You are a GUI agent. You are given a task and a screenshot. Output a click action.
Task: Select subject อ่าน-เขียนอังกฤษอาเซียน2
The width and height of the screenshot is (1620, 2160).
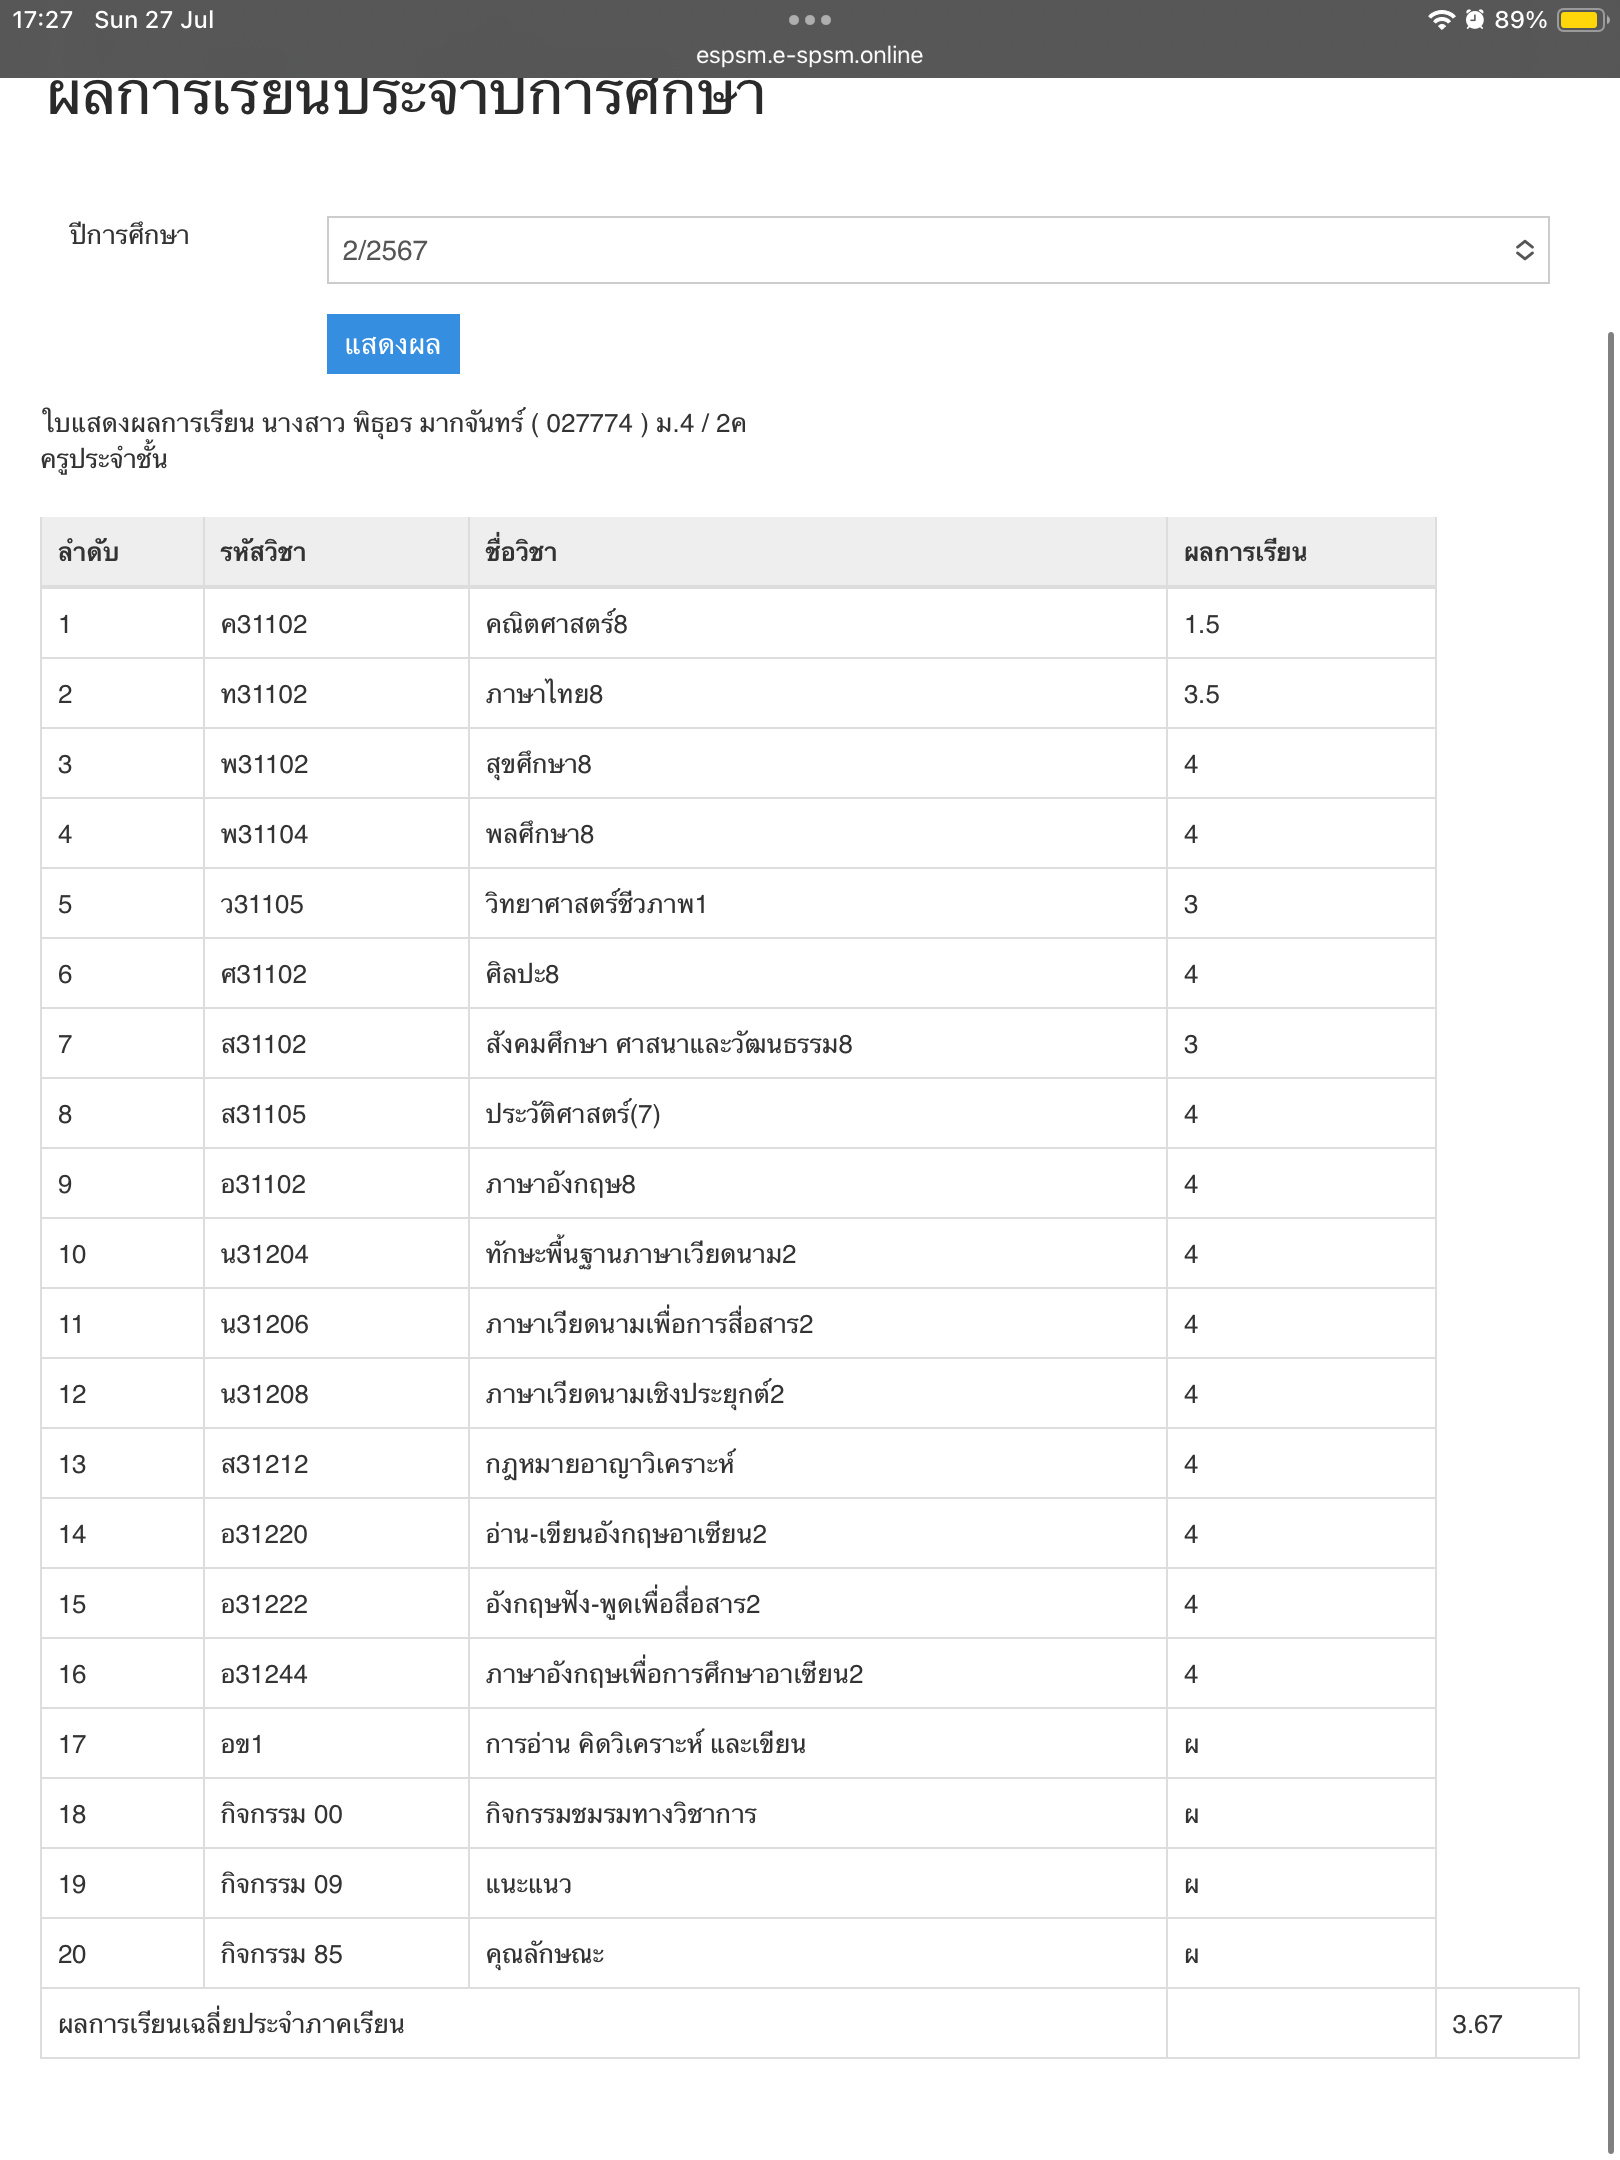[626, 1534]
